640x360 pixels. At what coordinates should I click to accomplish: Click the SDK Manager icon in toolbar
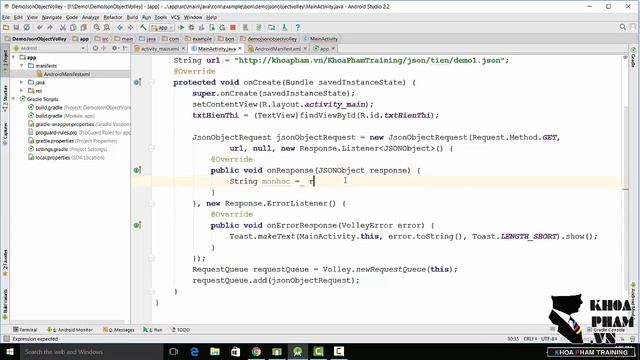point(284,27)
